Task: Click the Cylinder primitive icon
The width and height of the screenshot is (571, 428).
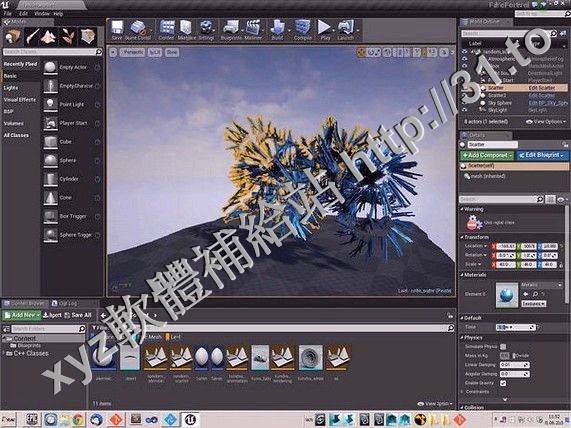Action: (50, 179)
